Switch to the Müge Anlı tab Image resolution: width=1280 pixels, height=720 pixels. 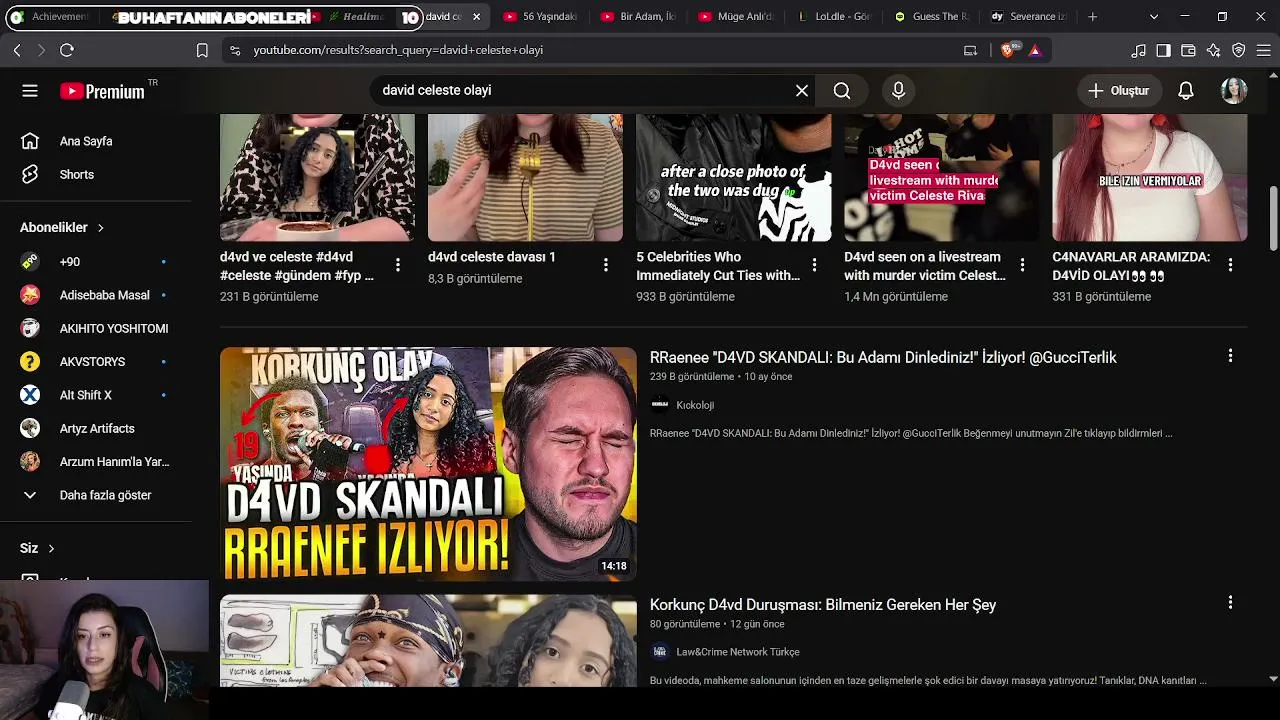click(738, 17)
